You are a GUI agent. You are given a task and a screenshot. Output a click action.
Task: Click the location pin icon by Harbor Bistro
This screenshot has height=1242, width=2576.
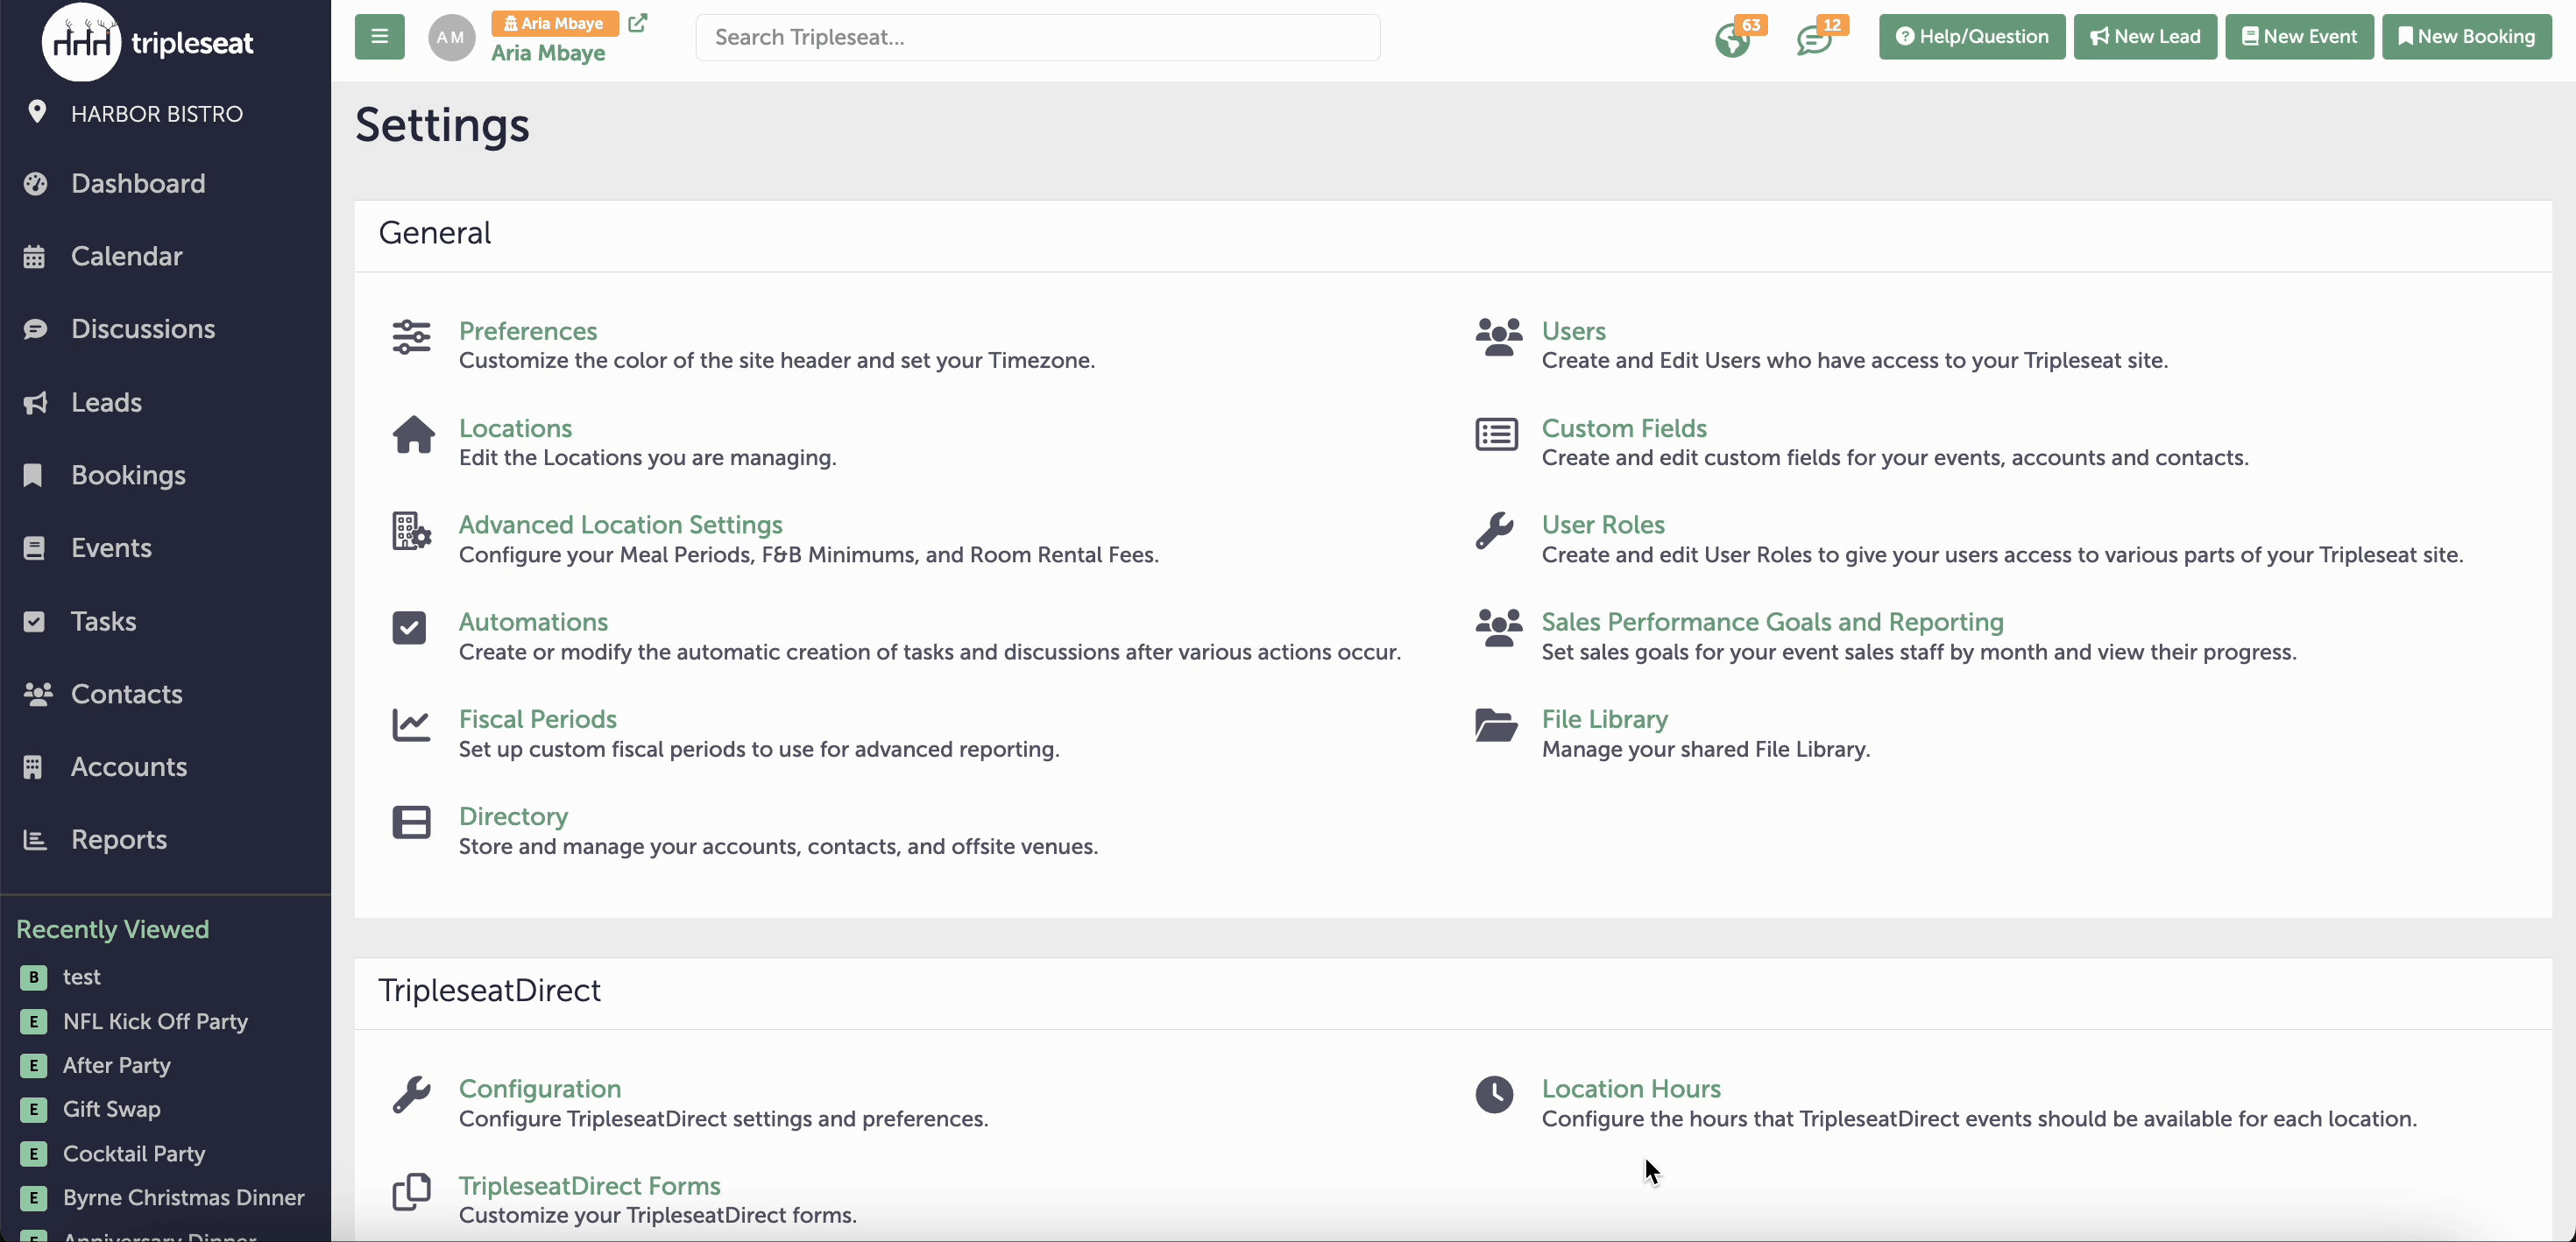click(37, 112)
